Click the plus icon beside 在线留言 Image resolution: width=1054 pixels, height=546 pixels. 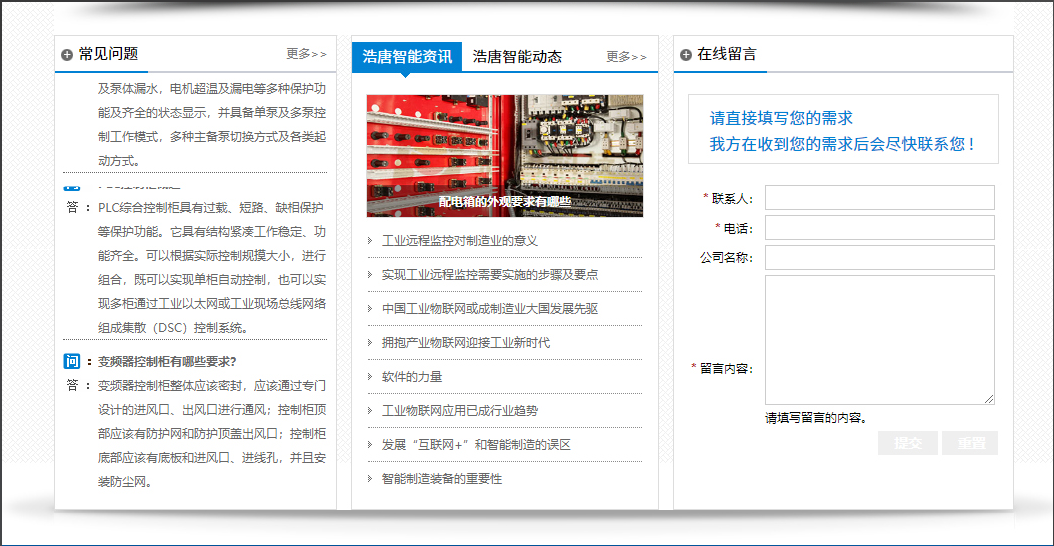(x=686, y=55)
